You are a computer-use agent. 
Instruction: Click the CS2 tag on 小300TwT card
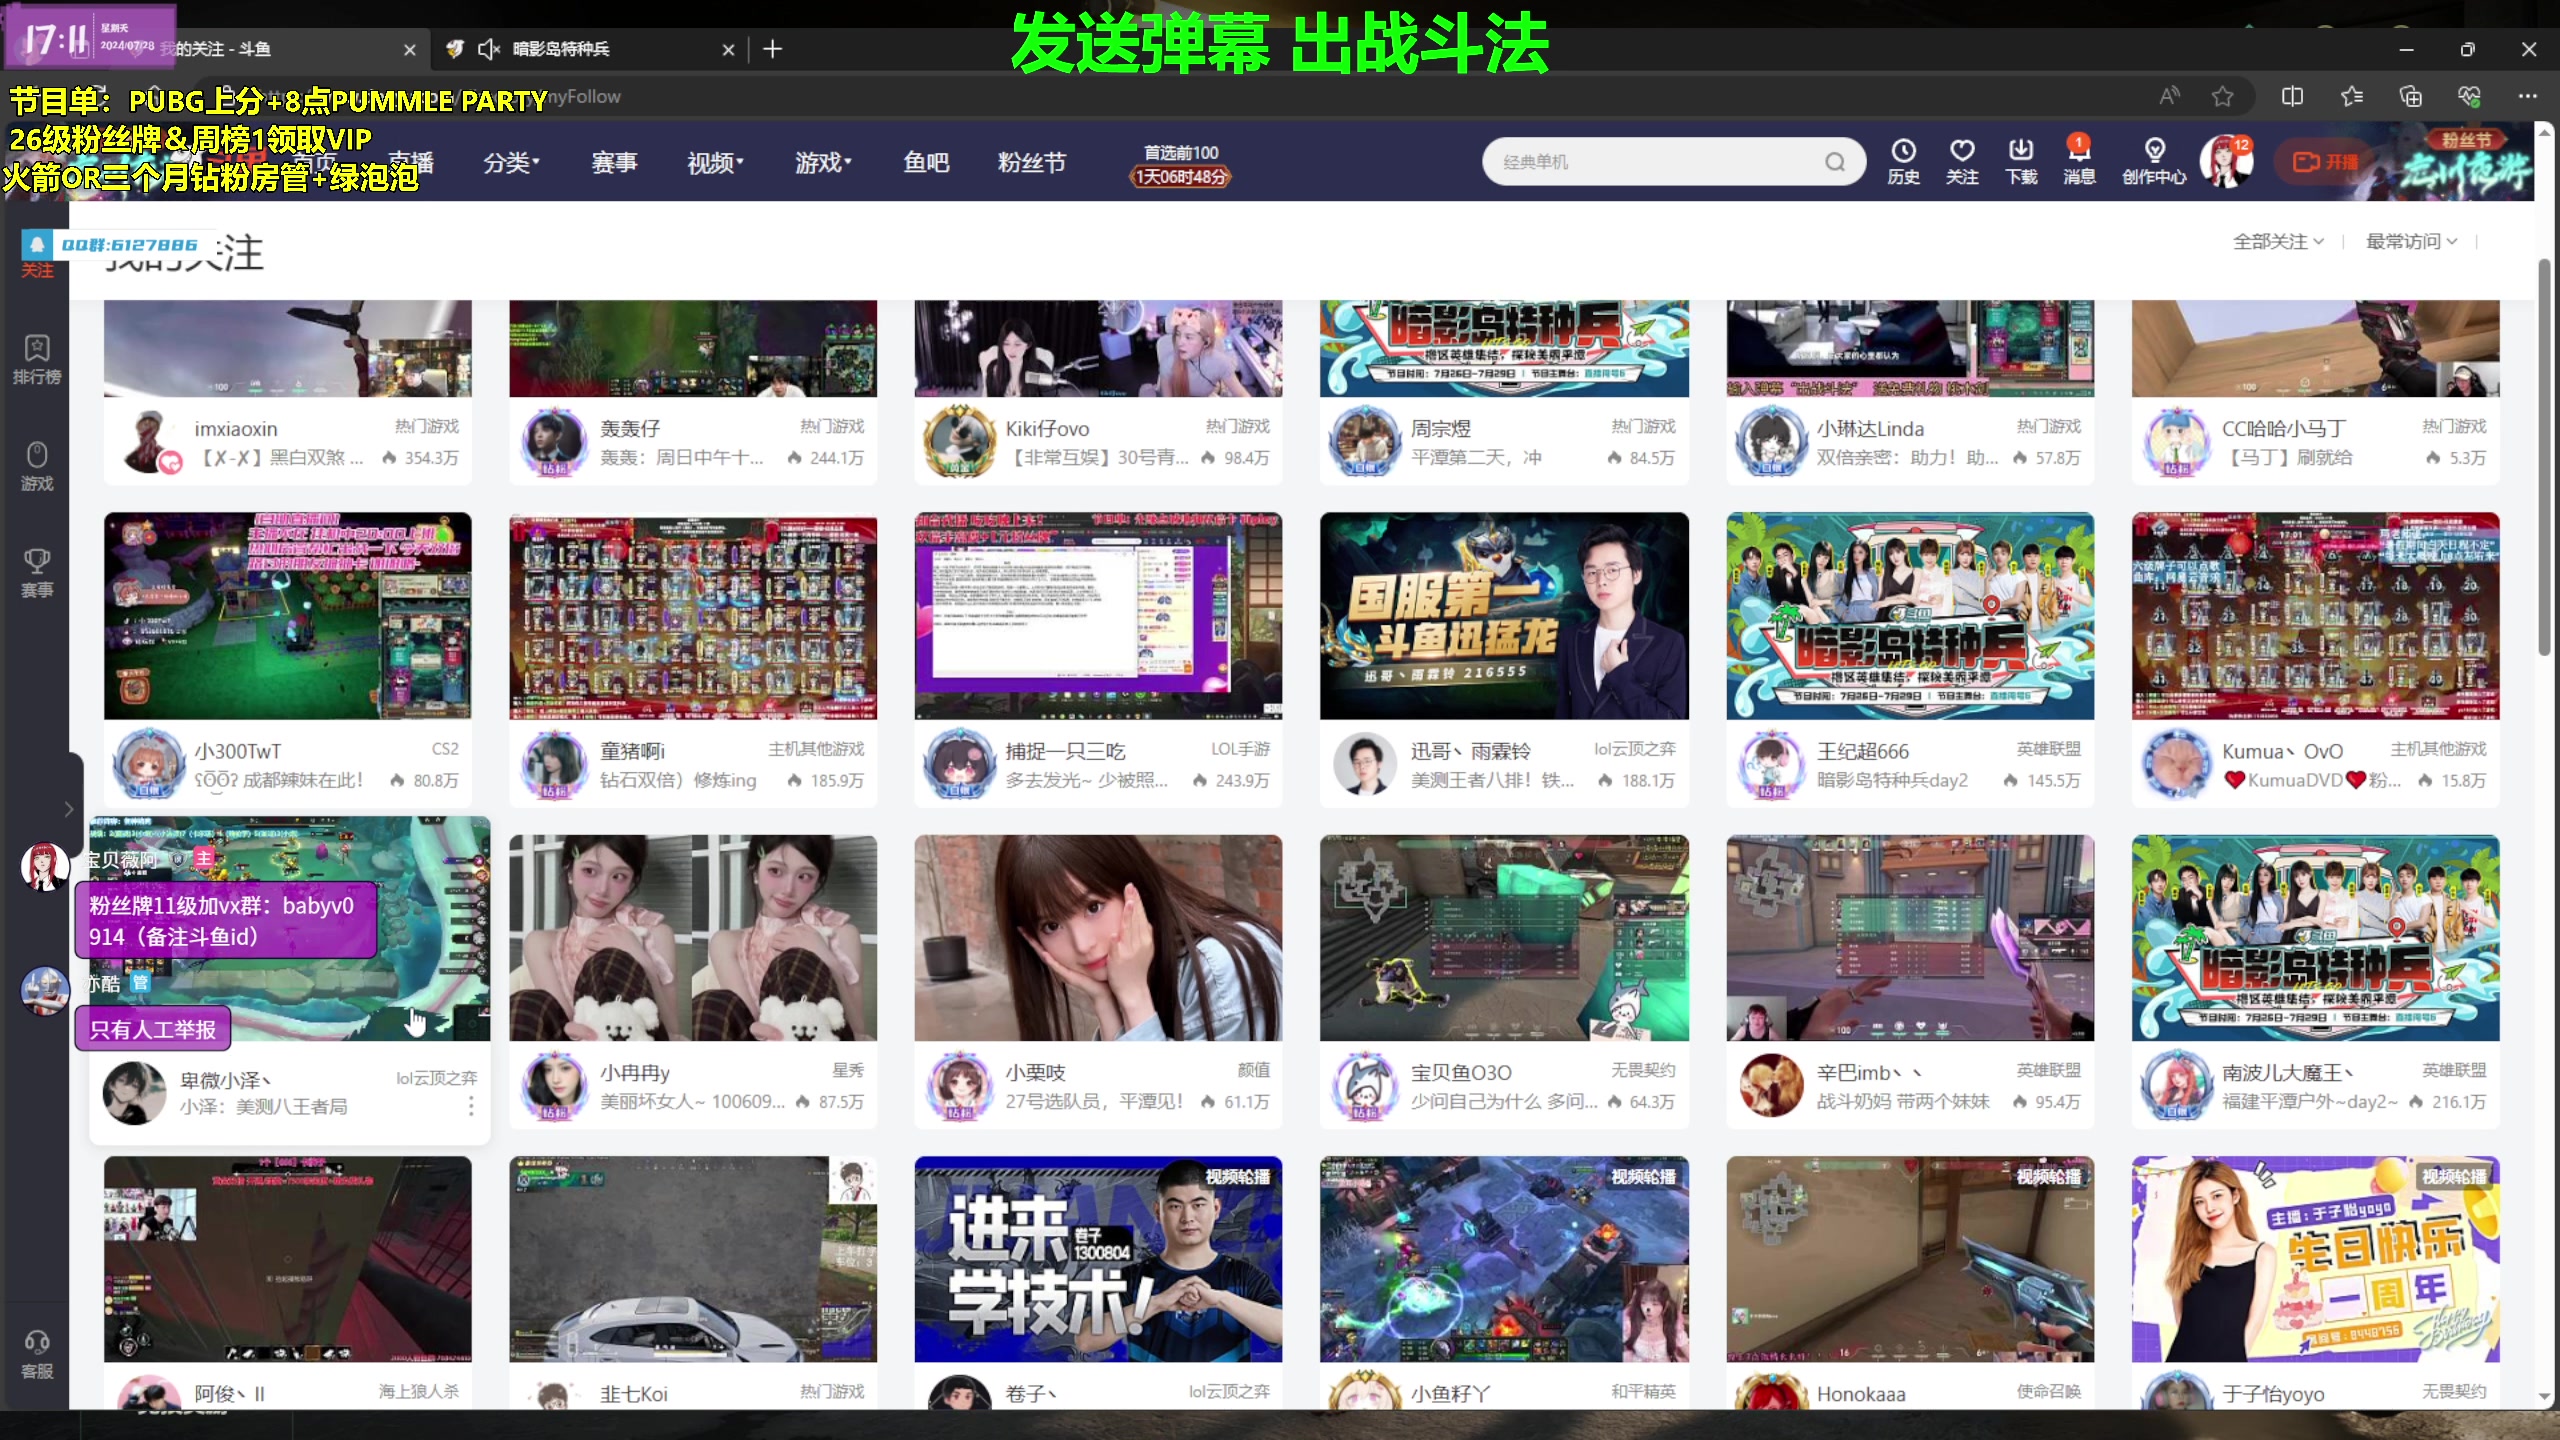[x=445, y=749]
